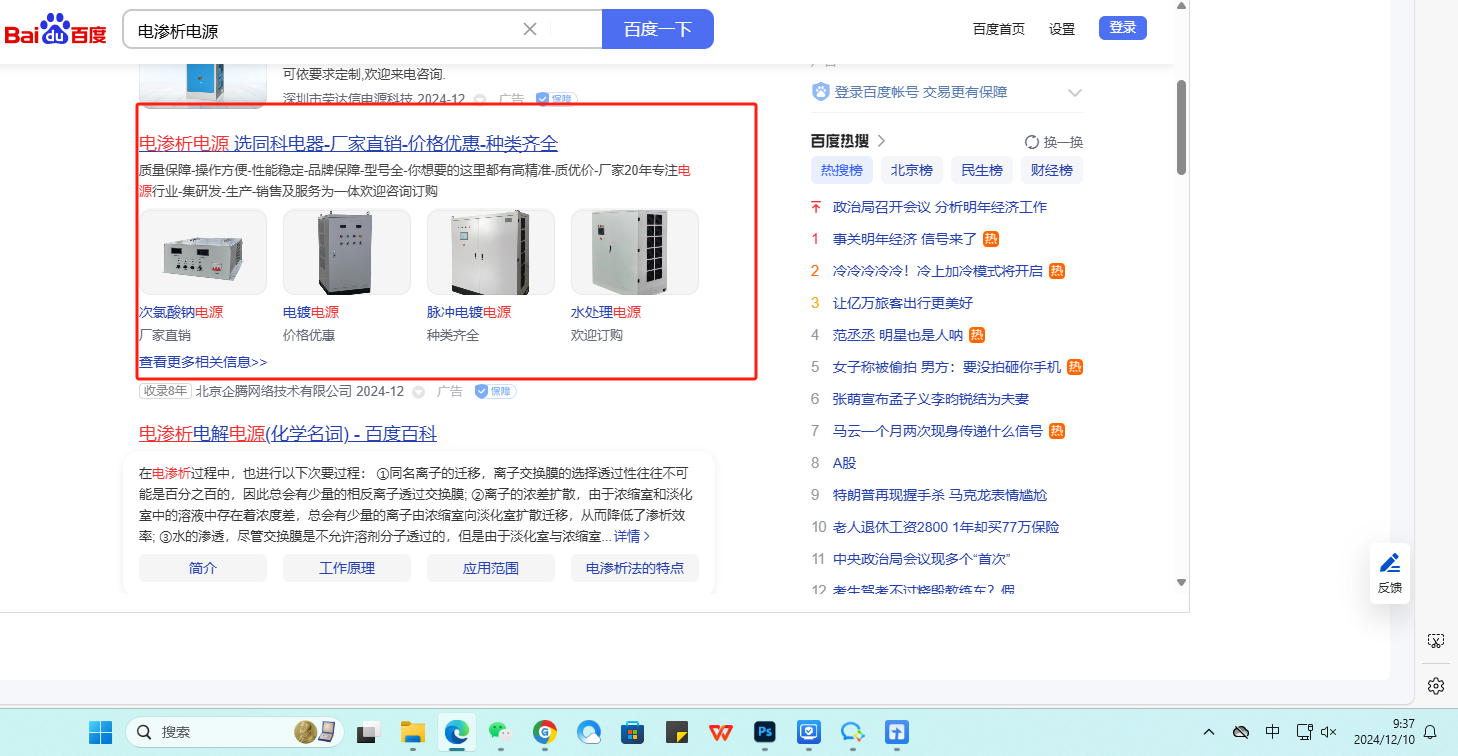Viewport: 1458px width, 756px height.
Task: Open WeChat from the taskbar
Action: click(x=500, y=732)
